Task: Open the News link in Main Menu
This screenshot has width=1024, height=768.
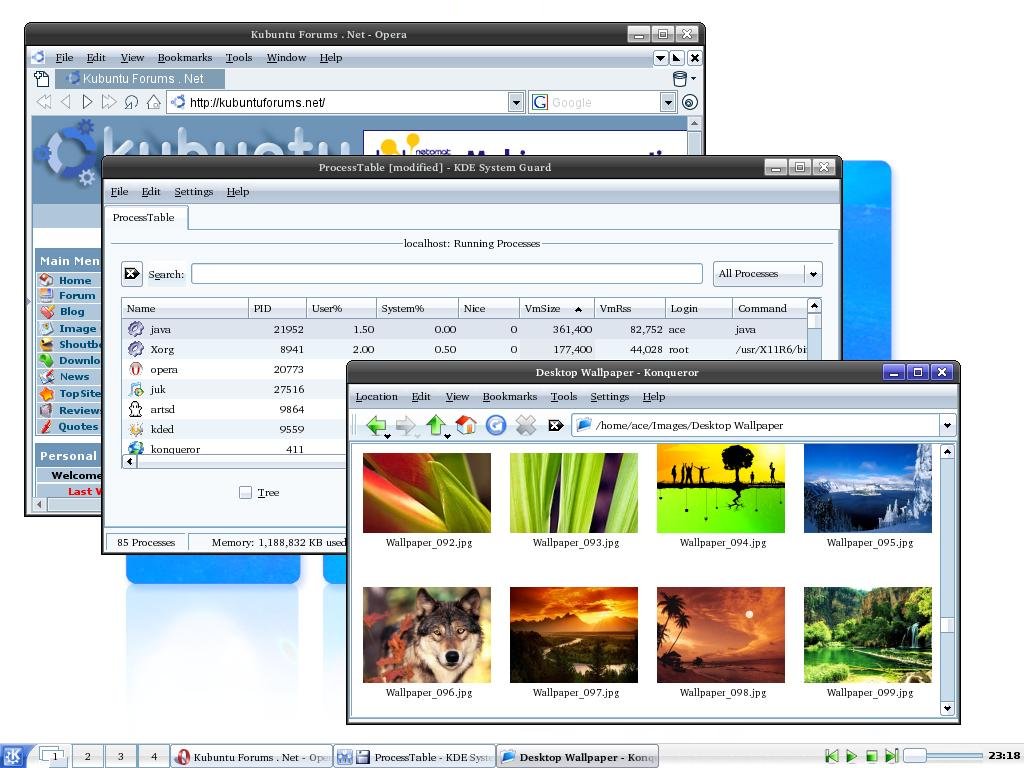Action: point(74,376)
